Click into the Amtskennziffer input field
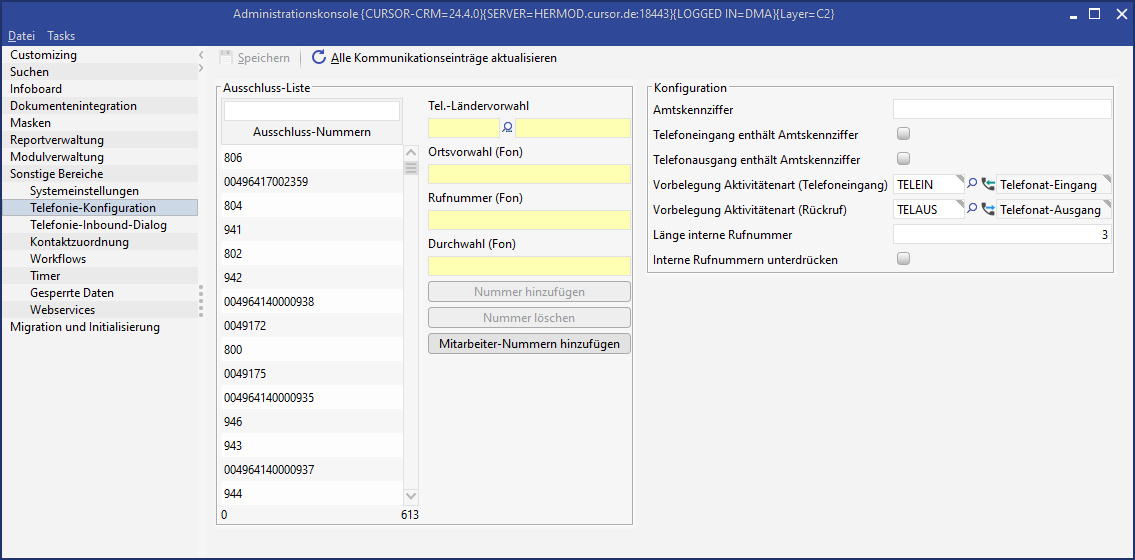The image size is (1135, 560). pos(1001,109)
